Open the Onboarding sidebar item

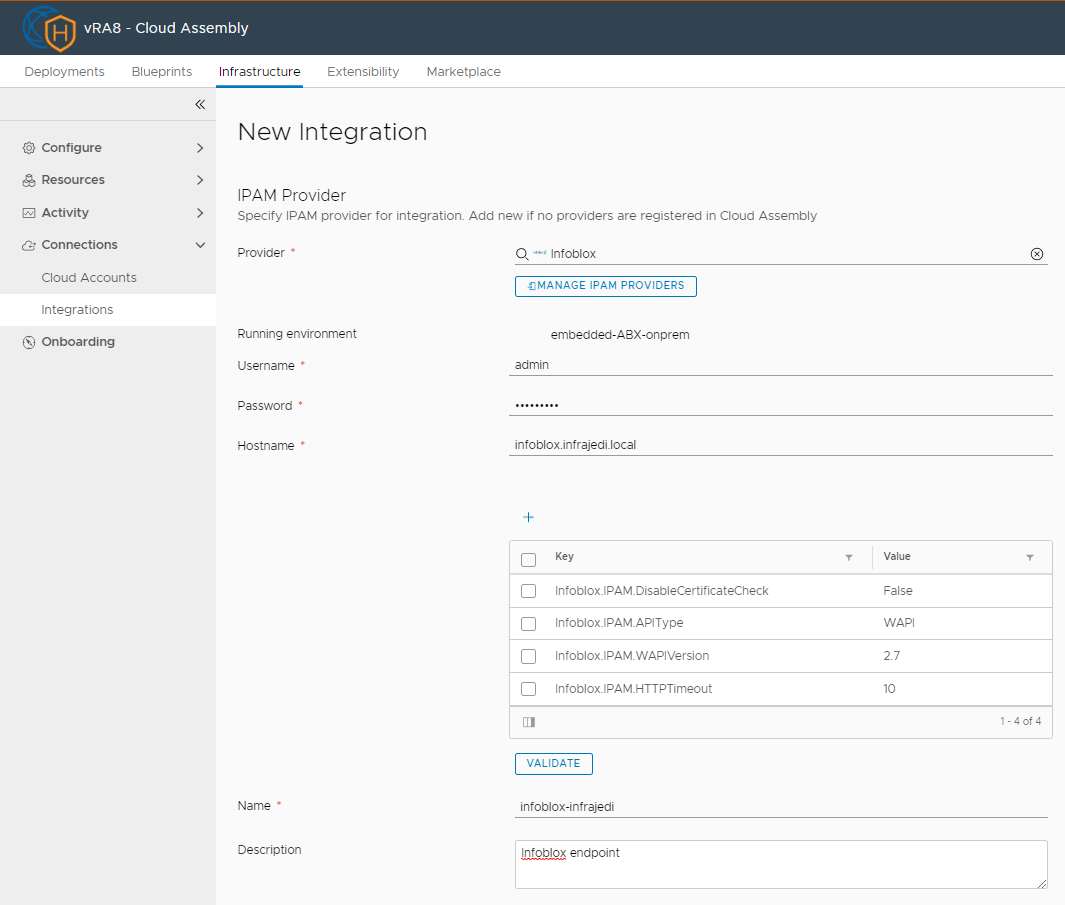78,342
